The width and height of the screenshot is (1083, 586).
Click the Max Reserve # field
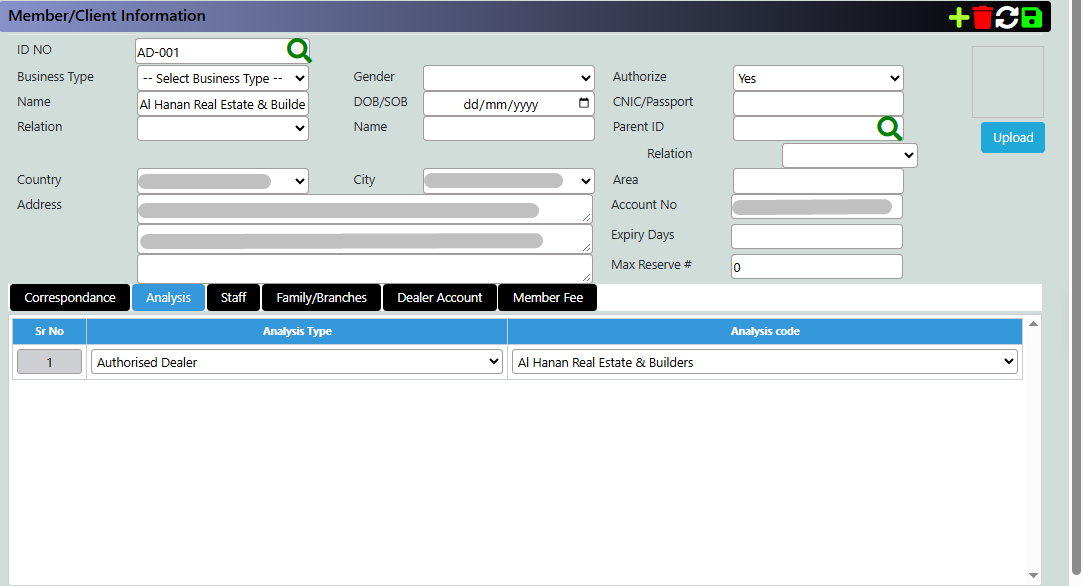[816, 267]
